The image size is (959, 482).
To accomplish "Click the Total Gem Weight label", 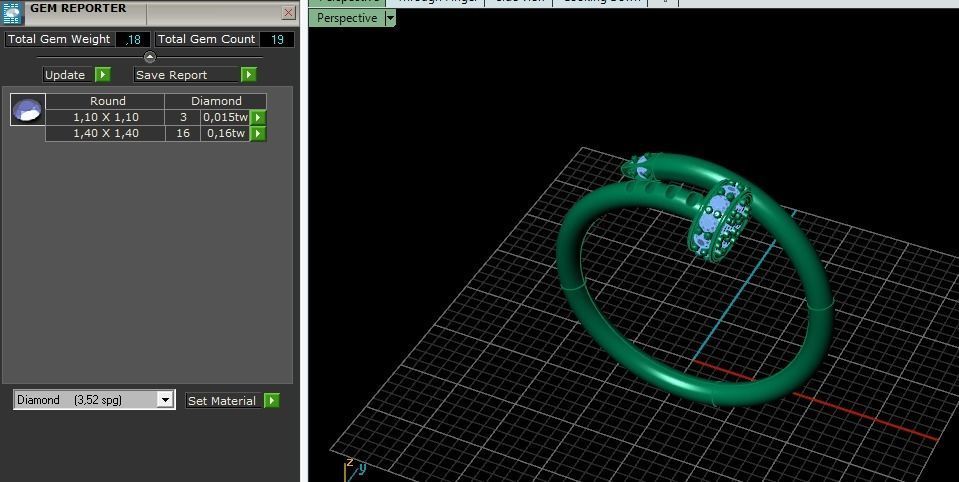I will (x=59, y=39).
